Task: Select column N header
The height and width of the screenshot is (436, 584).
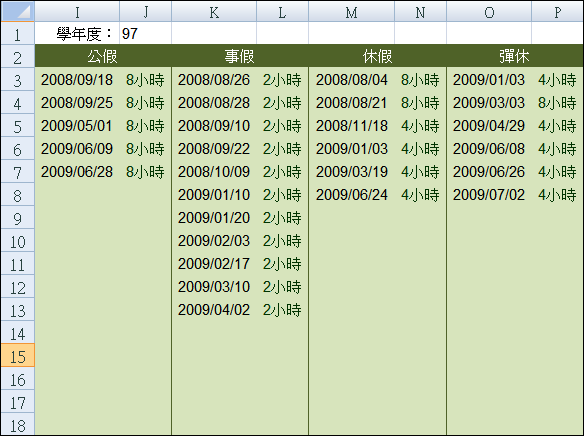Action: pos(420,11)
